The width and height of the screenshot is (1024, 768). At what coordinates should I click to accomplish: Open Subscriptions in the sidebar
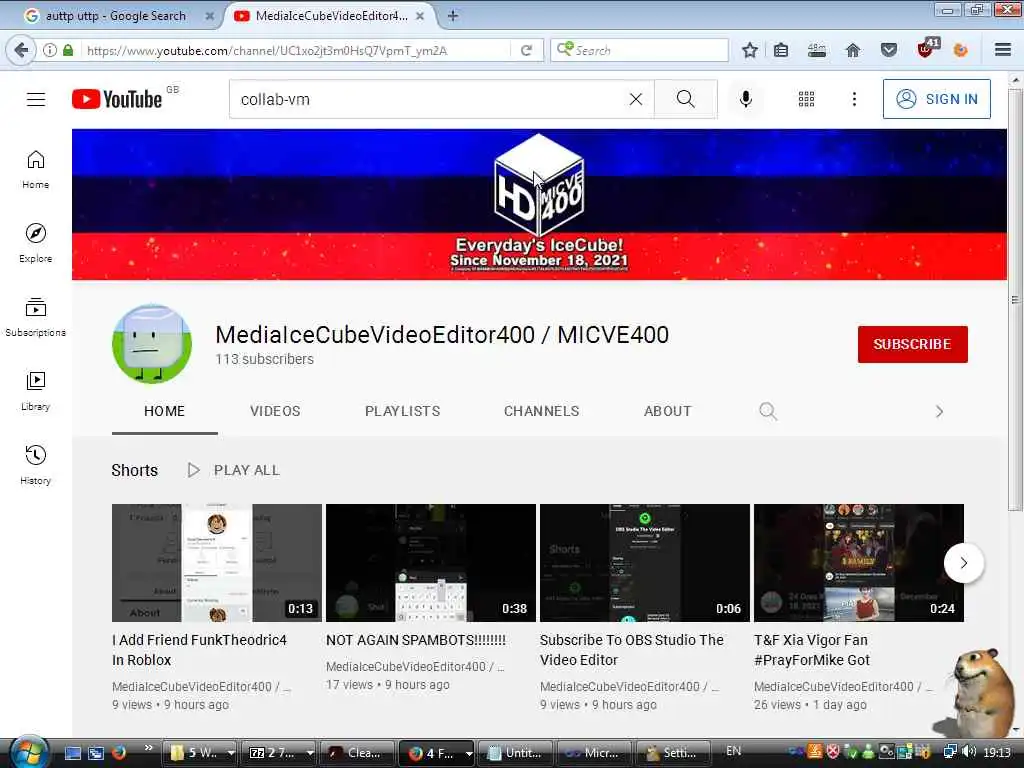click(x=36, y=317)
